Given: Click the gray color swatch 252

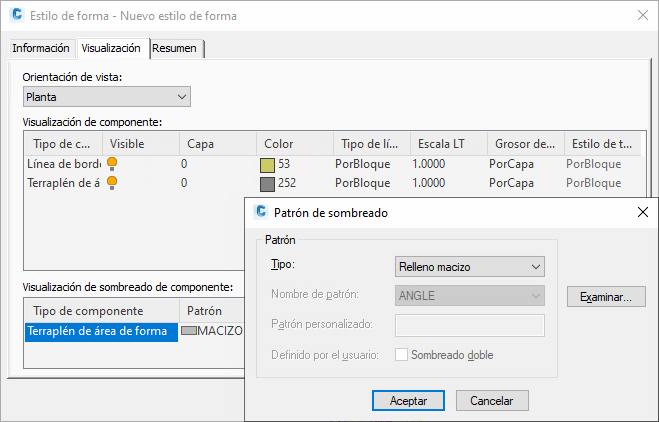Looking at the screenshot, I should point(267,184).
